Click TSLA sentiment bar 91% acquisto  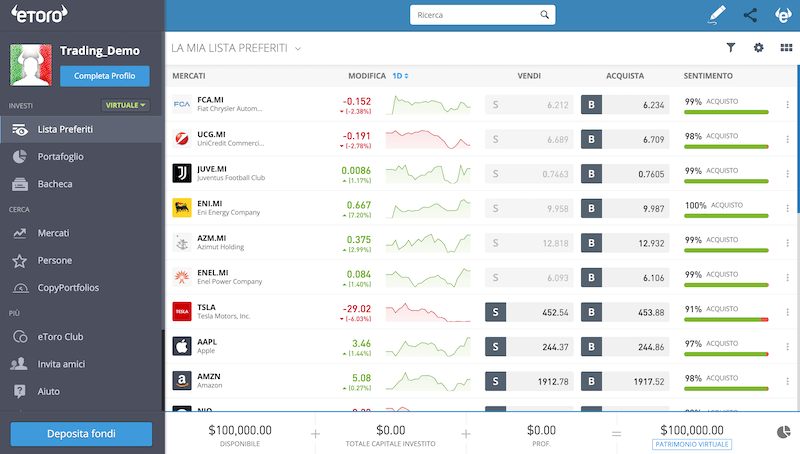[x=726, y=319]
